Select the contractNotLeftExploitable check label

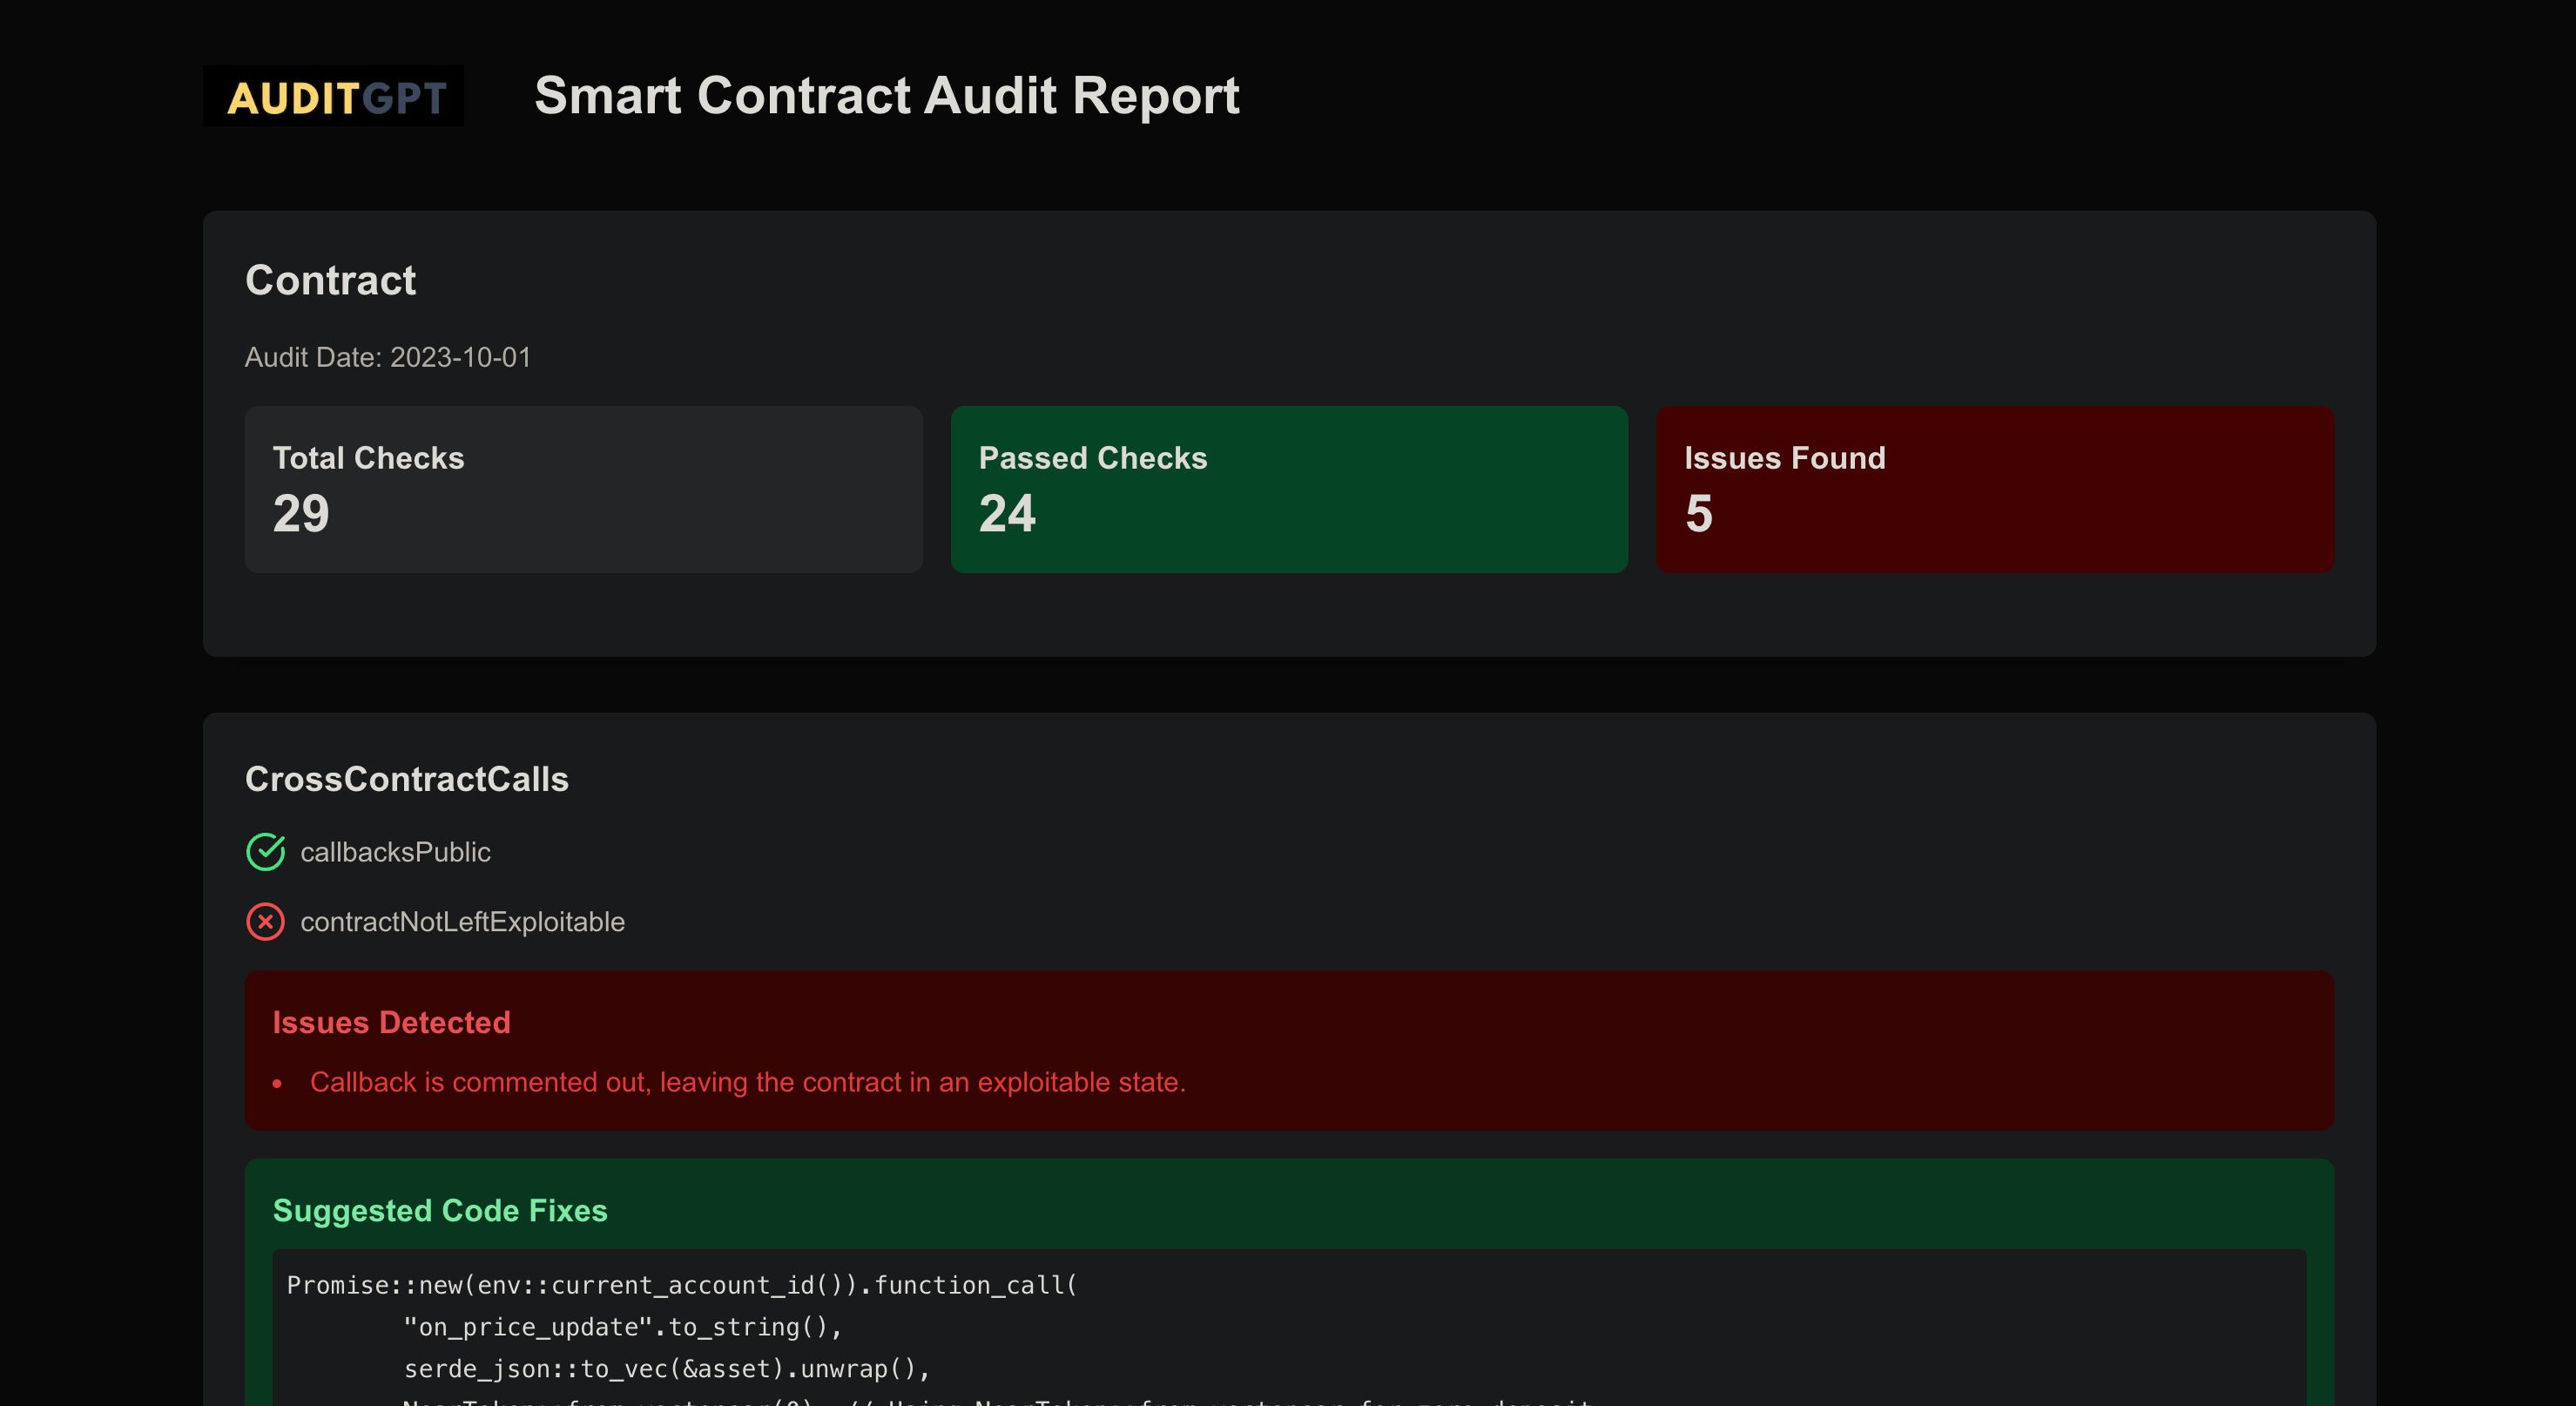(x=462, y=922)
